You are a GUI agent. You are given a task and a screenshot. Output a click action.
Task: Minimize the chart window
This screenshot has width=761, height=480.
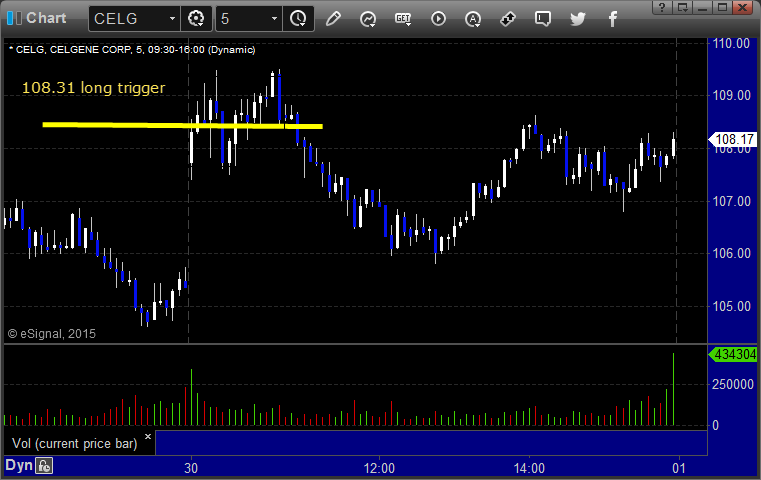pos(703,7)
